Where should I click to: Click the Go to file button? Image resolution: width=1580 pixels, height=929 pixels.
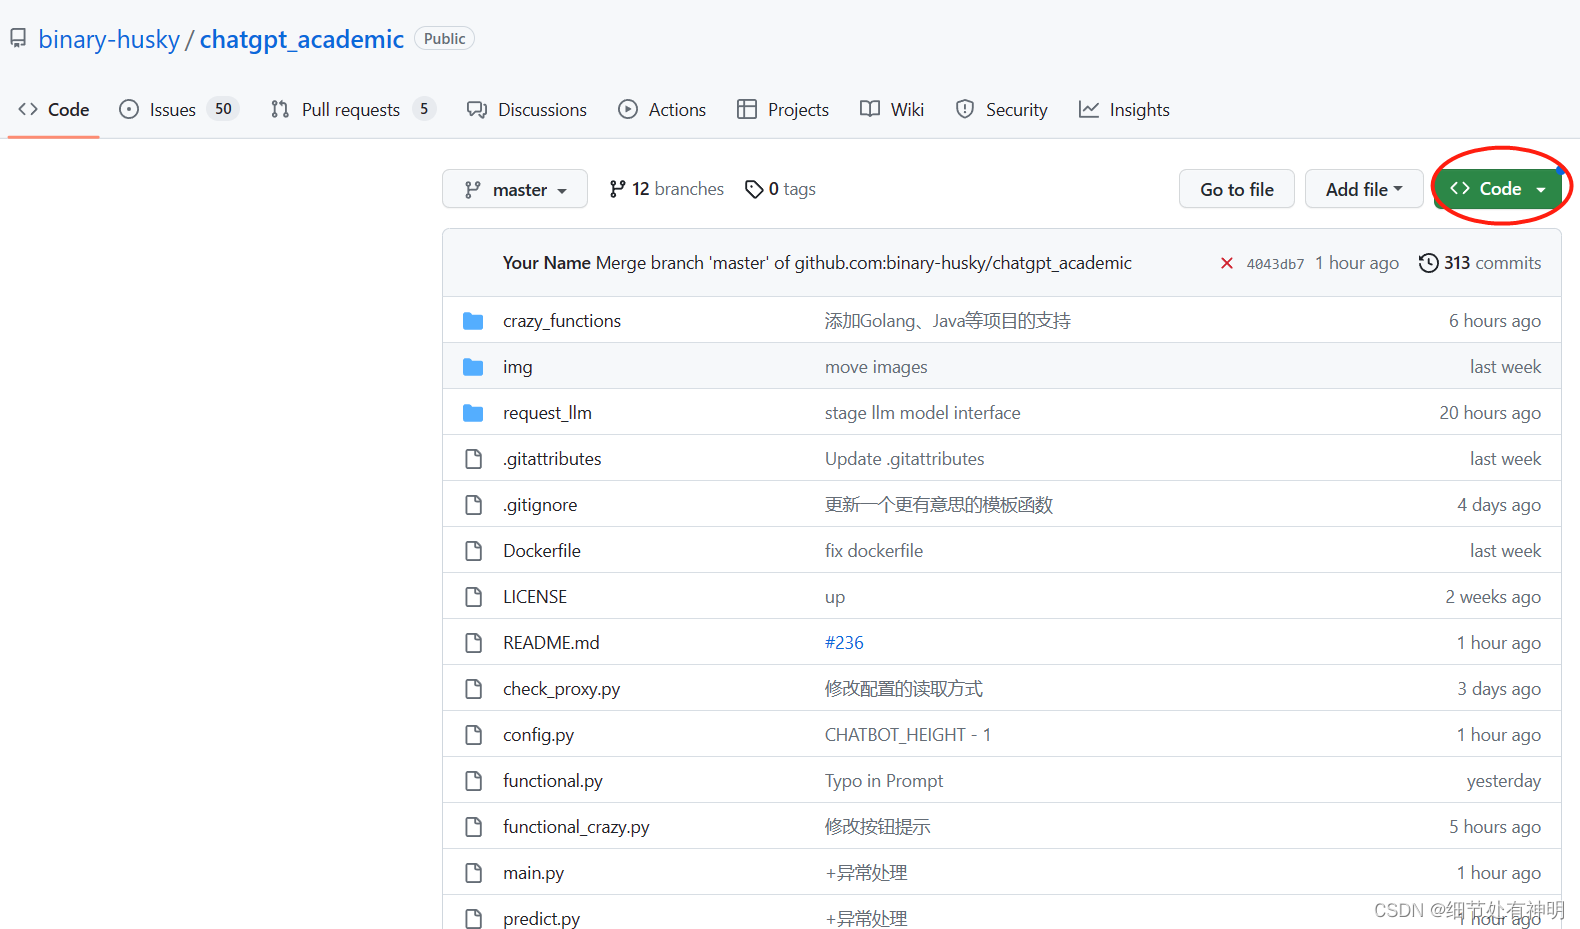1237,189
